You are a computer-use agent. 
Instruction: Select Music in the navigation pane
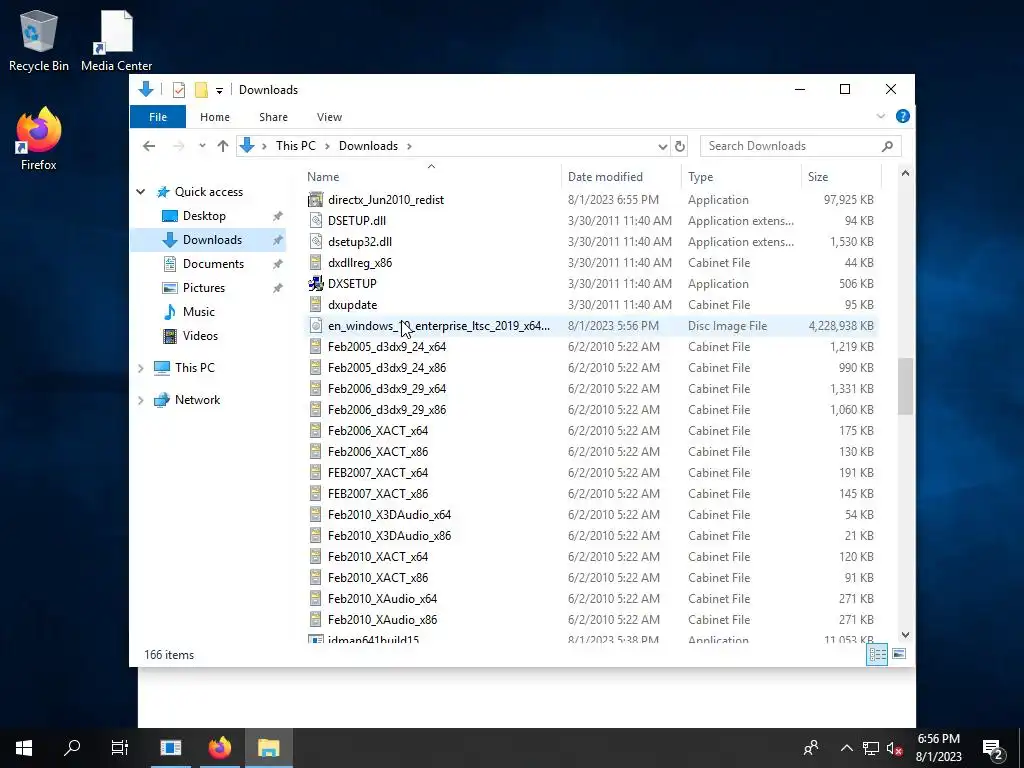199,312
